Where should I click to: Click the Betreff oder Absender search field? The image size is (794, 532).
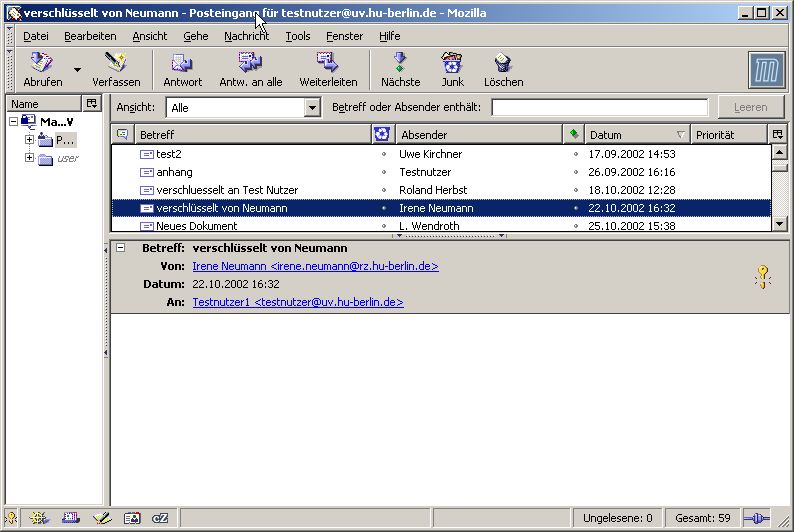[x=599, y=108]
